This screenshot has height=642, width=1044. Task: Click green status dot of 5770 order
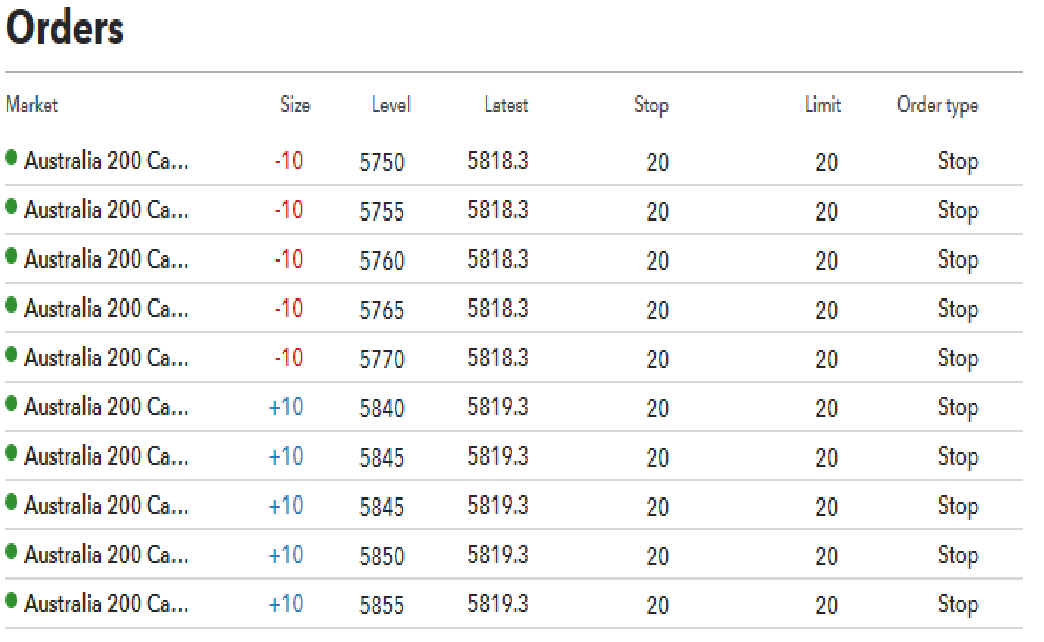pyautogui.click(x=11, y=355)
